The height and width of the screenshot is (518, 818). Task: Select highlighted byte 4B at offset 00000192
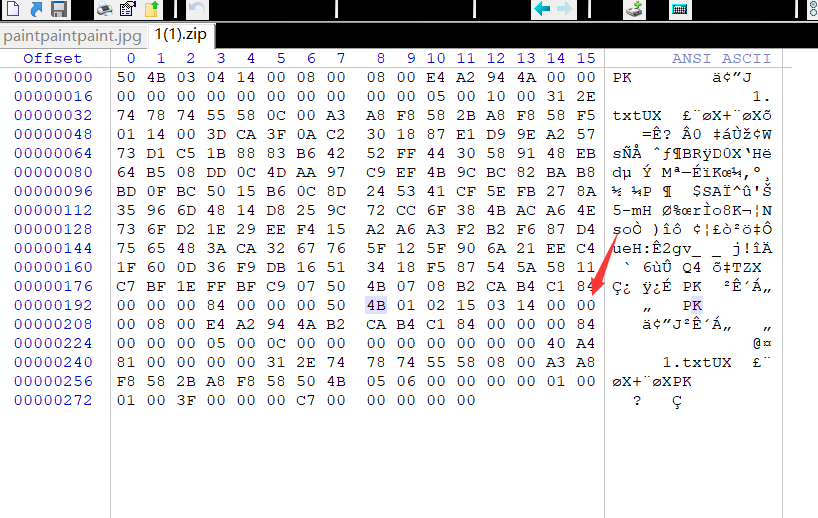(x=376, y=305)
